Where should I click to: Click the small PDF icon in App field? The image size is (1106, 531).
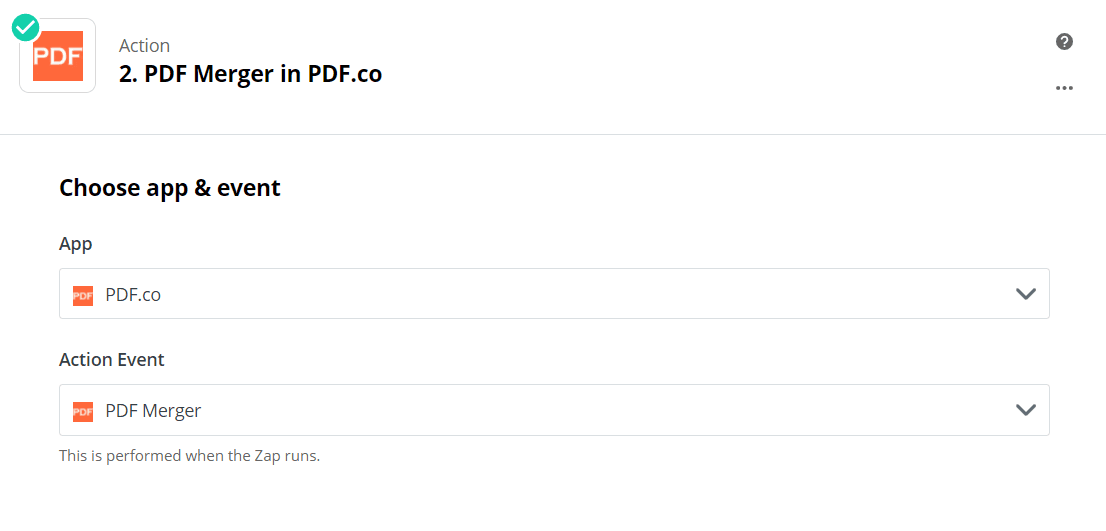coord(83,295)
